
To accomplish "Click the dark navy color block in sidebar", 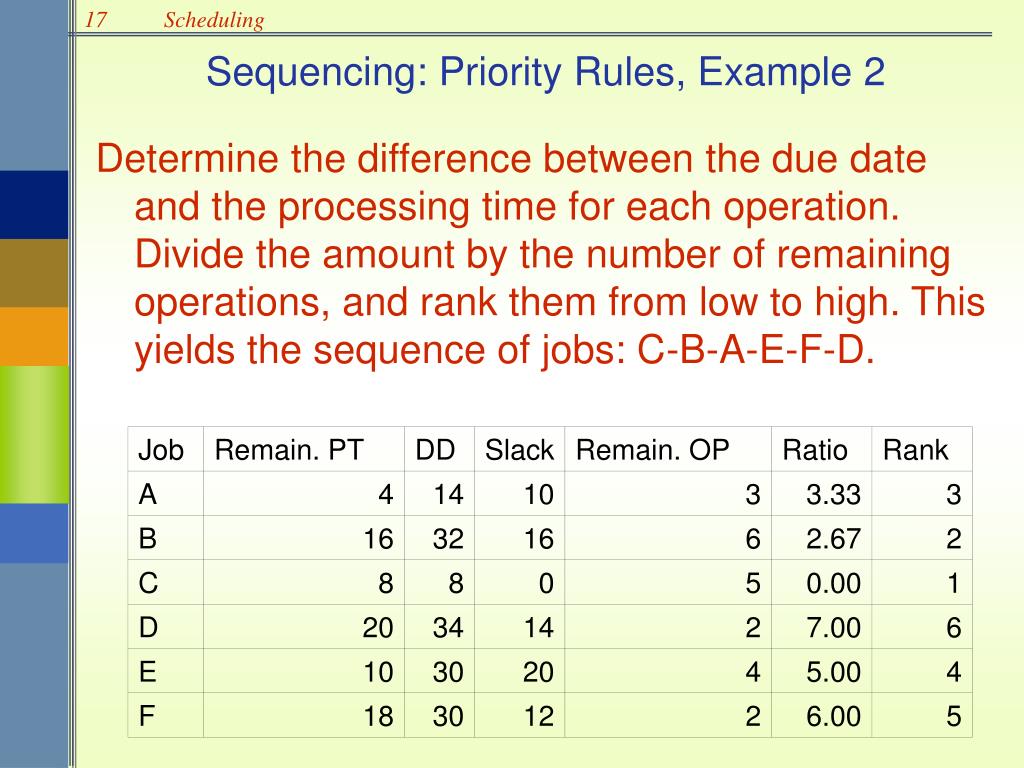I will pyautogui.click(x=34, y=204).
